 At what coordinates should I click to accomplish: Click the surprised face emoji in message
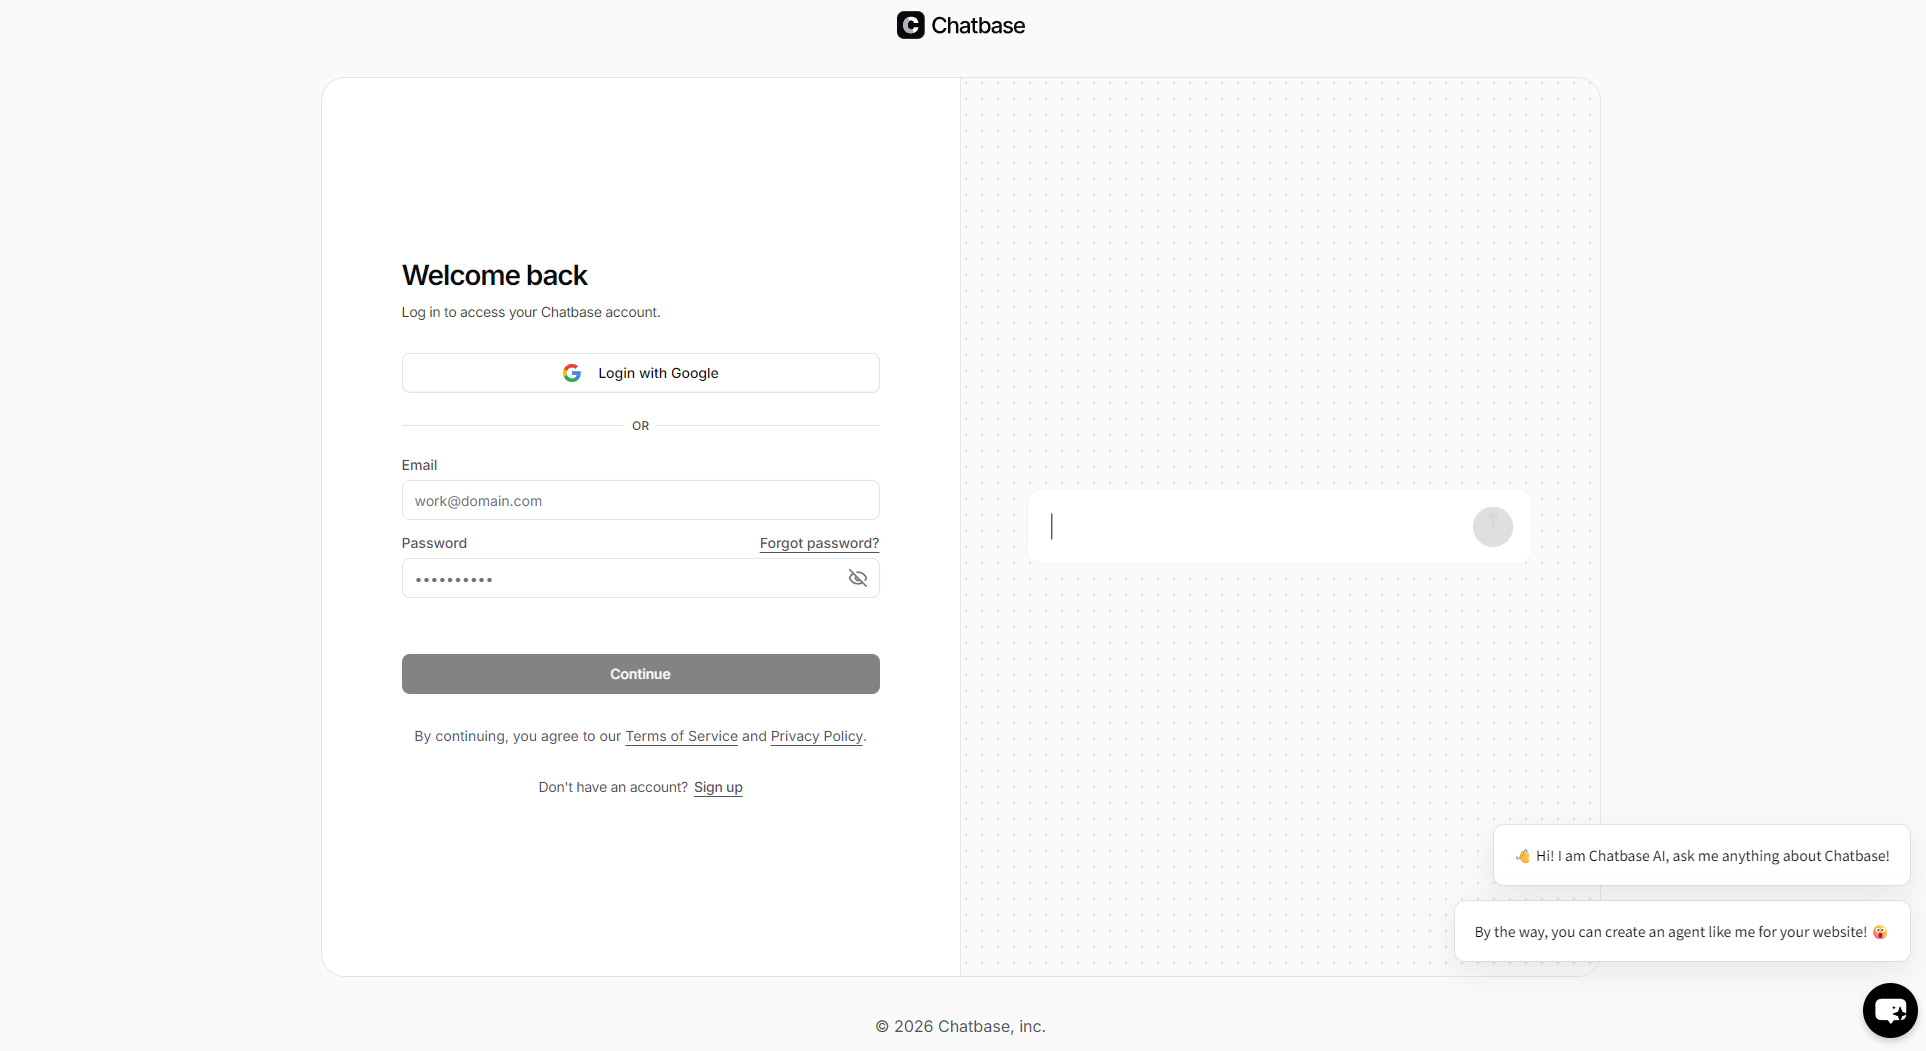1880,932
